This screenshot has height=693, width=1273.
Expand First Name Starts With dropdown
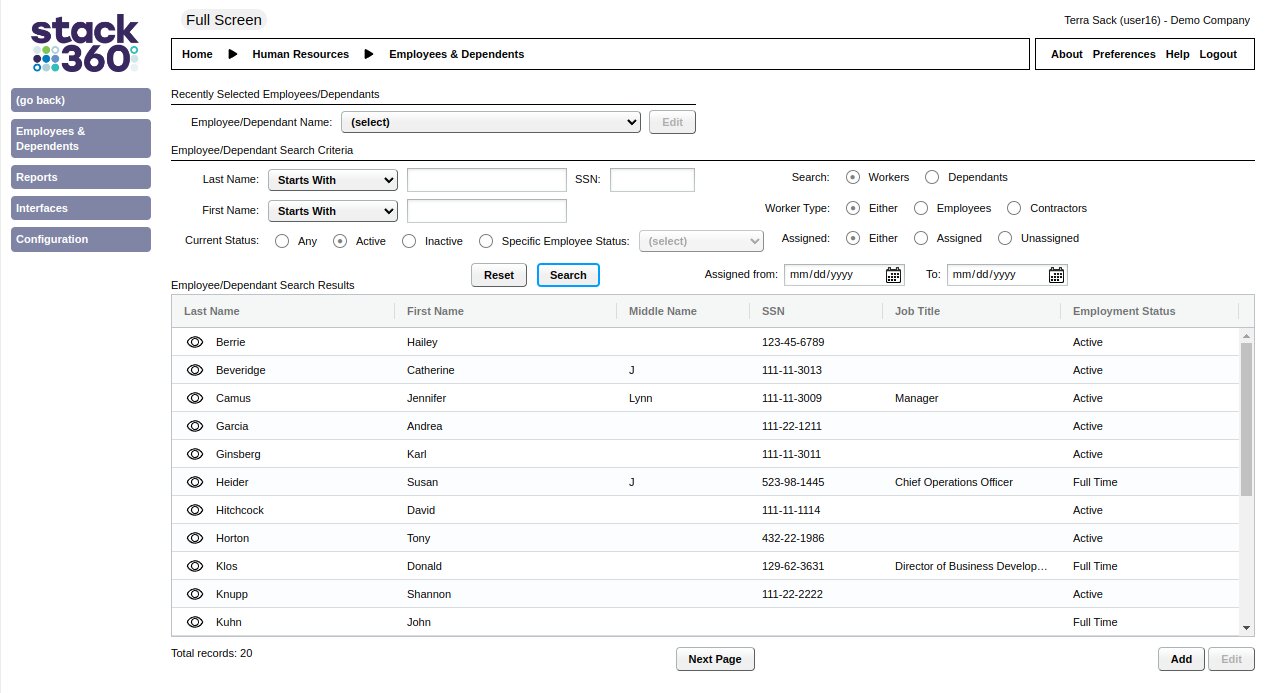point(332,211)
